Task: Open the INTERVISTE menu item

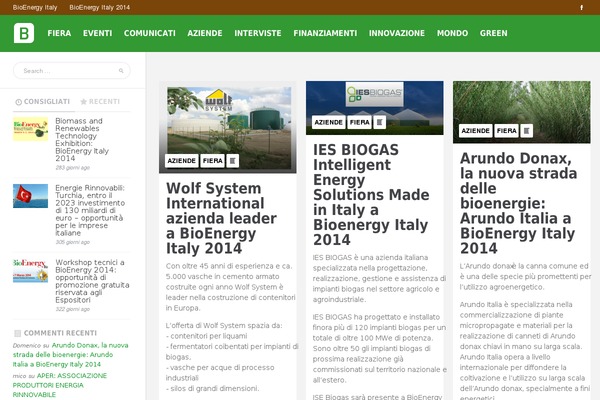Action: coord(258,33)
